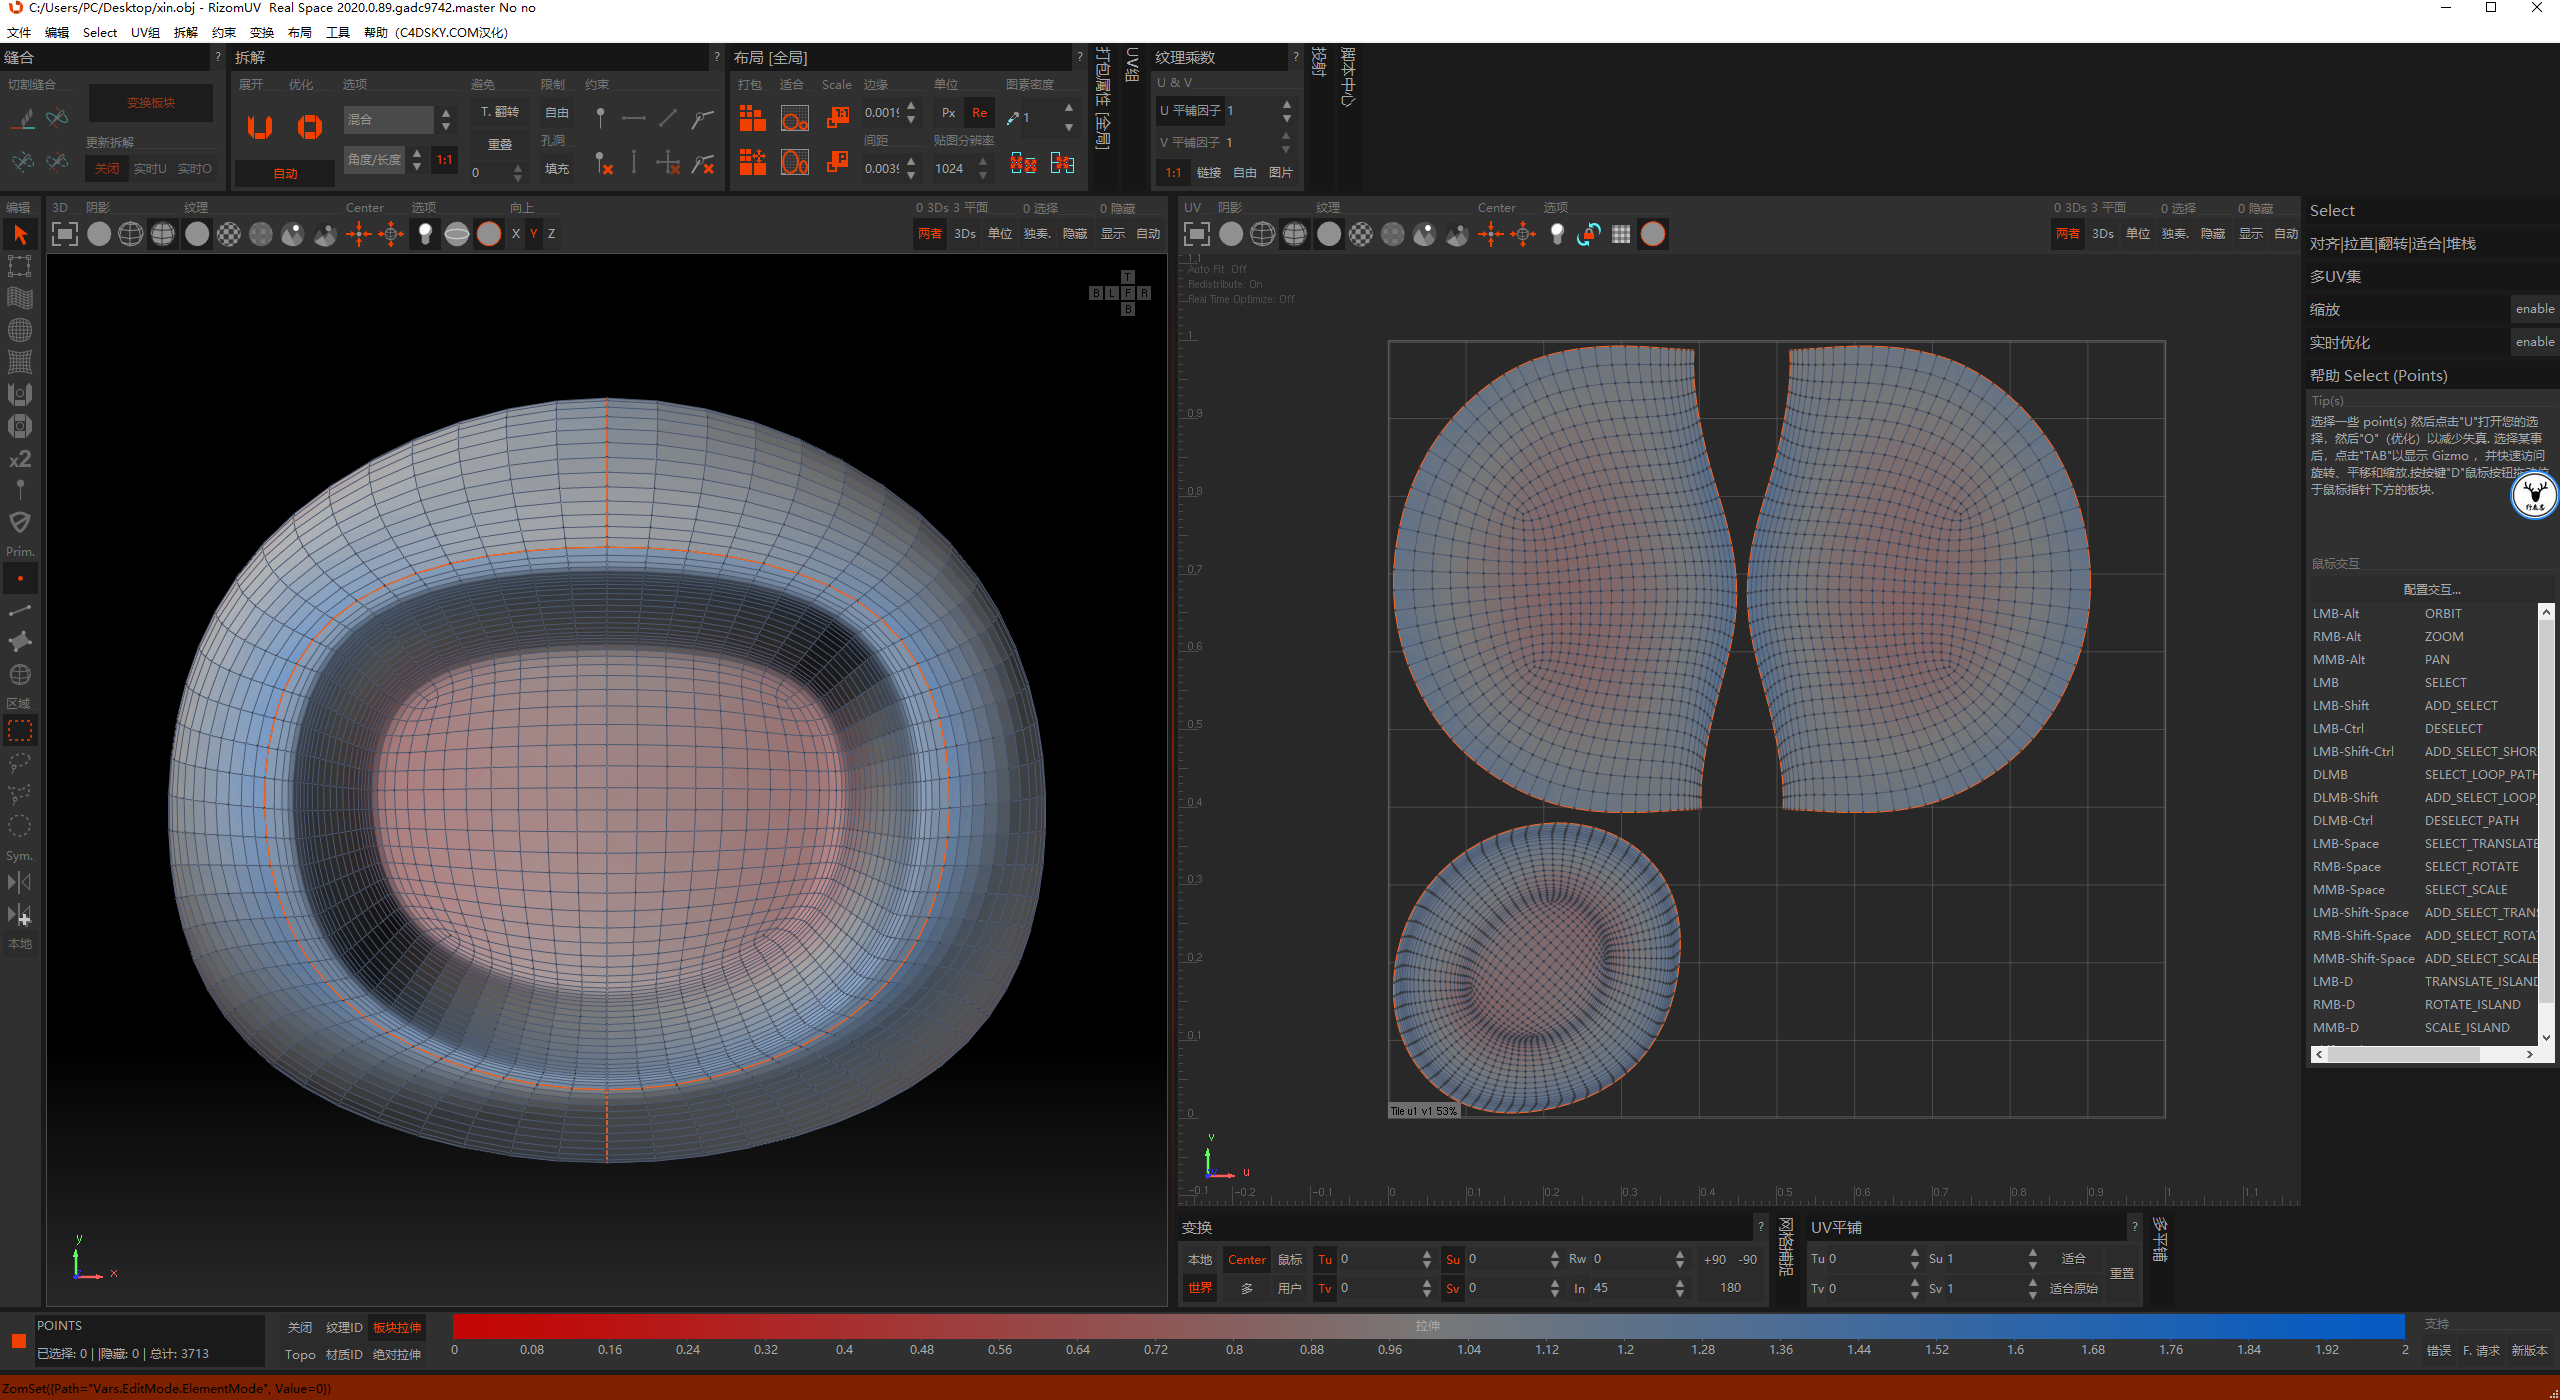Expand the 对齐|拉直|翻转|适合|堆栈 section
Image resolution: width=2560 pixels, height=1400 pixels.
pyautogui.click(x=2432, y=244)
